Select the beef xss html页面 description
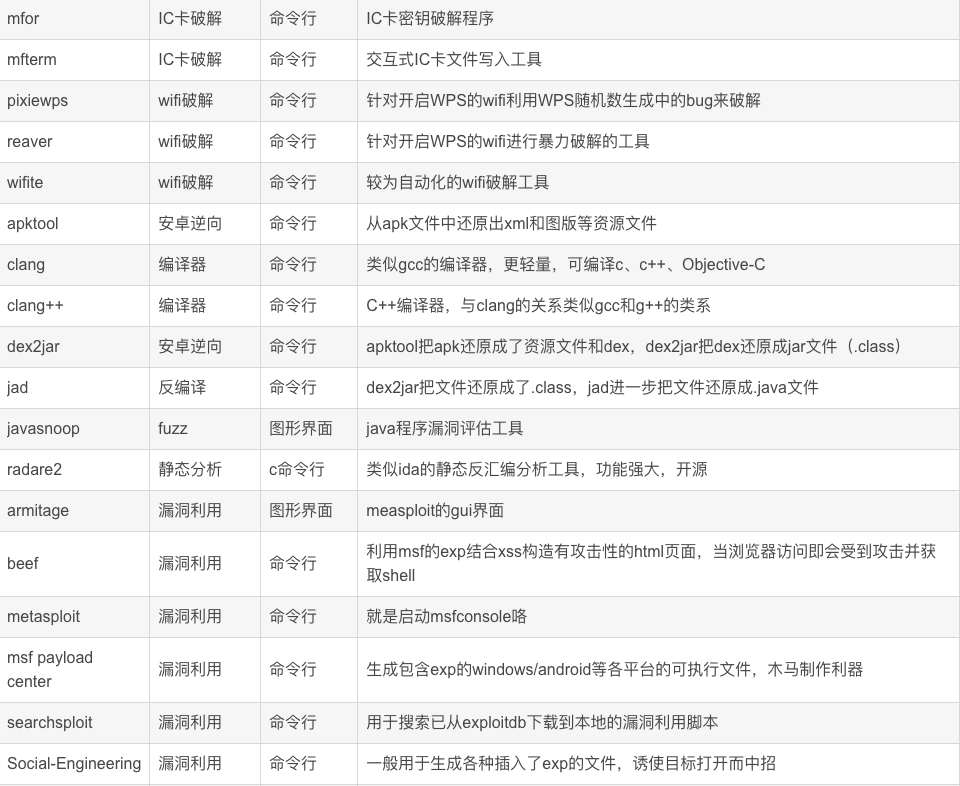This screenshot has height=786, width=960. tap(651, 563)
